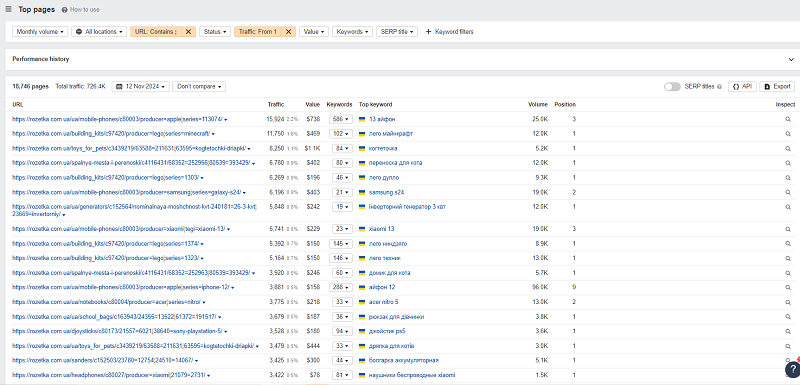The height and width of the screenshot is (385, 800).
Task: Open the 12 Nov 2024 date picker
Action: [140, 87]
